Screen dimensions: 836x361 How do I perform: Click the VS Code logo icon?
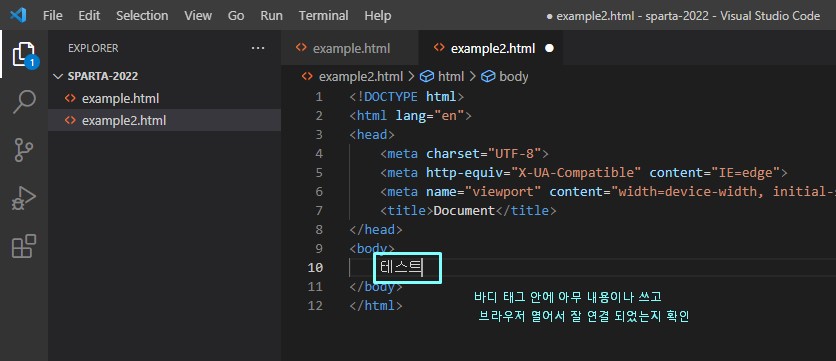coord(18,15)
